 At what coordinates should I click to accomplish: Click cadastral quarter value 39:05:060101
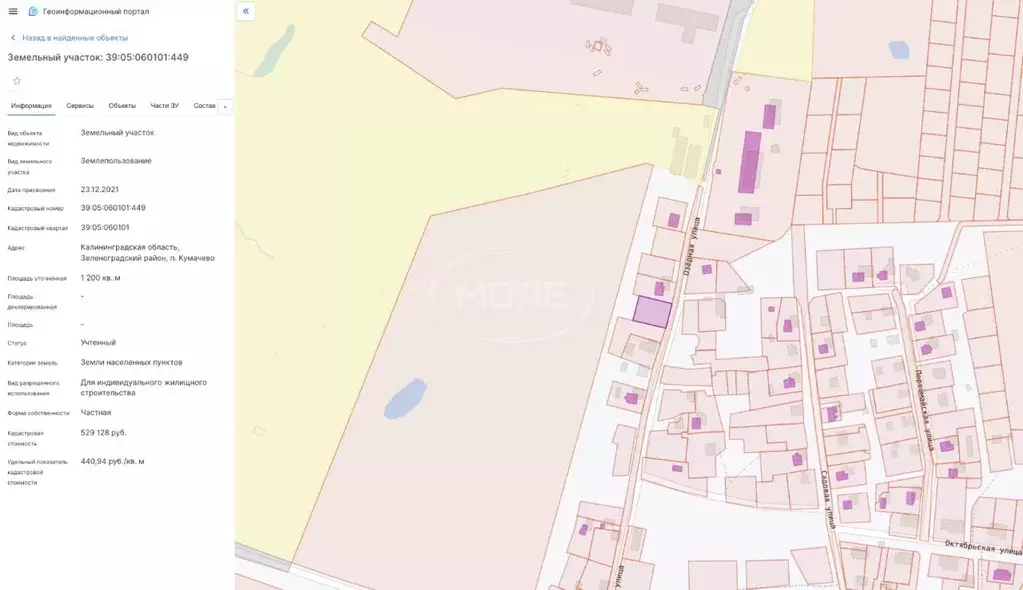point(105,228)
